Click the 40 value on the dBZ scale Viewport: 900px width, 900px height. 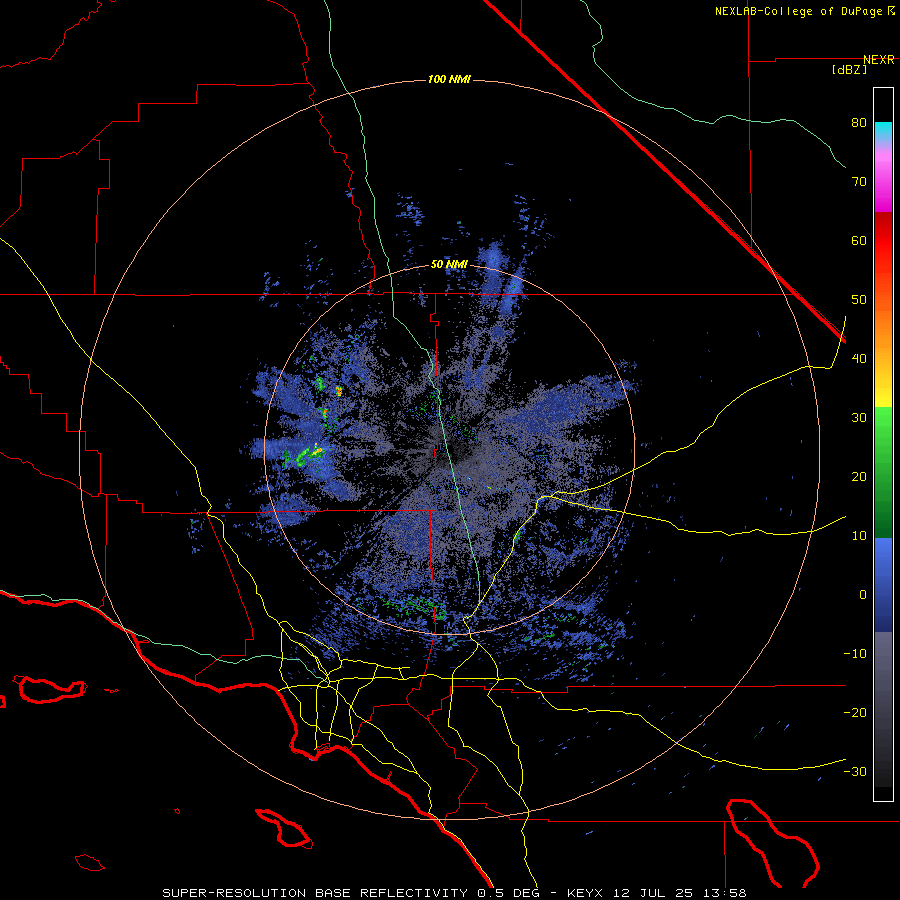[859, 359]
